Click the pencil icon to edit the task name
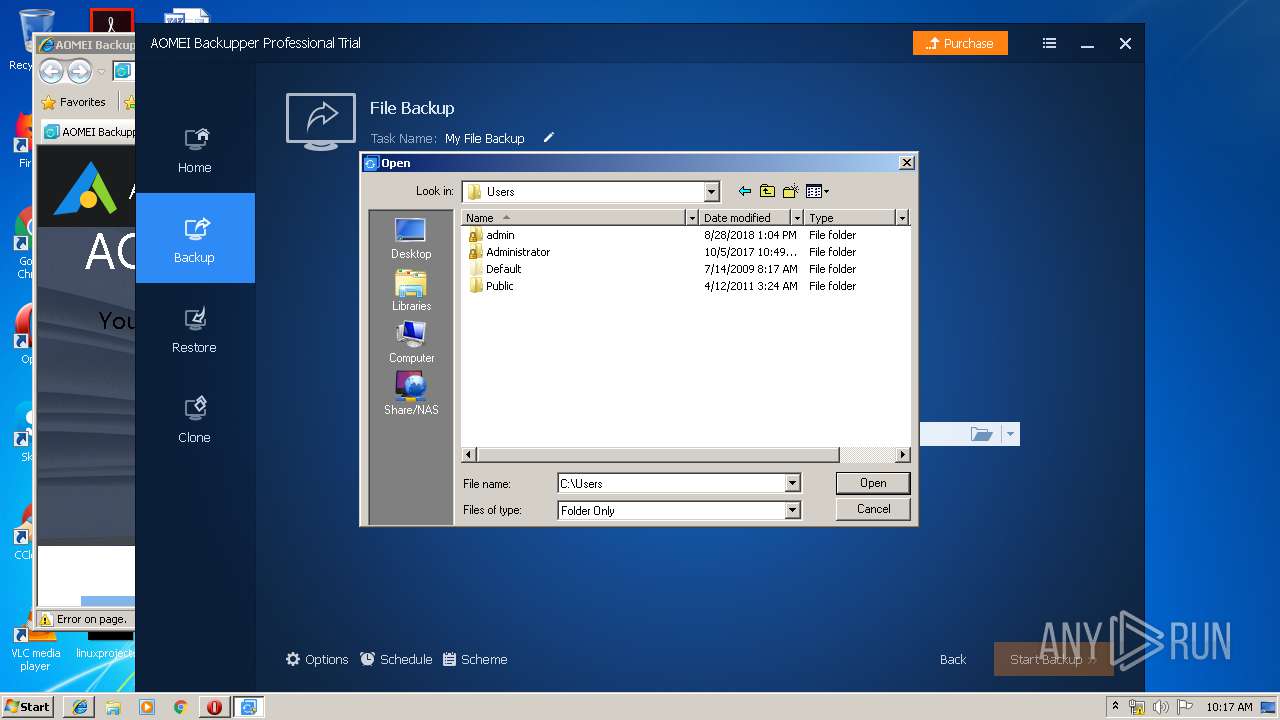1280x720 pixels. coord(548,138)
